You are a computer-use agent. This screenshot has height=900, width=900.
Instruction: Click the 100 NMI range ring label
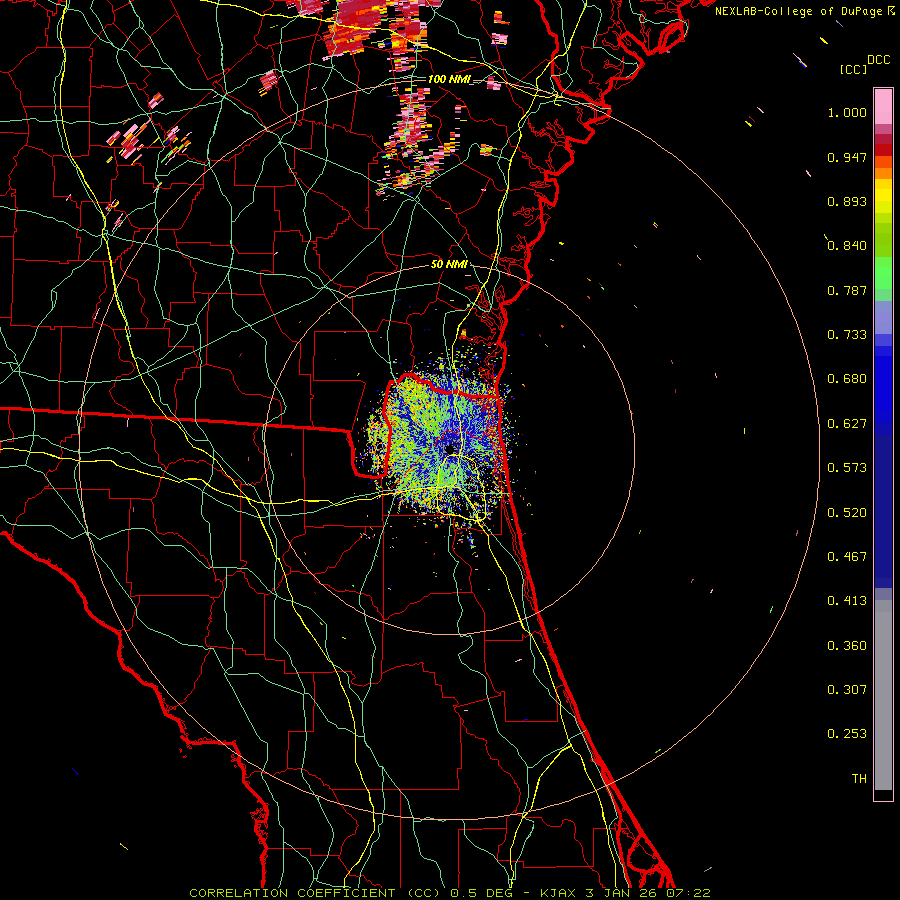[x=448, y=79]
